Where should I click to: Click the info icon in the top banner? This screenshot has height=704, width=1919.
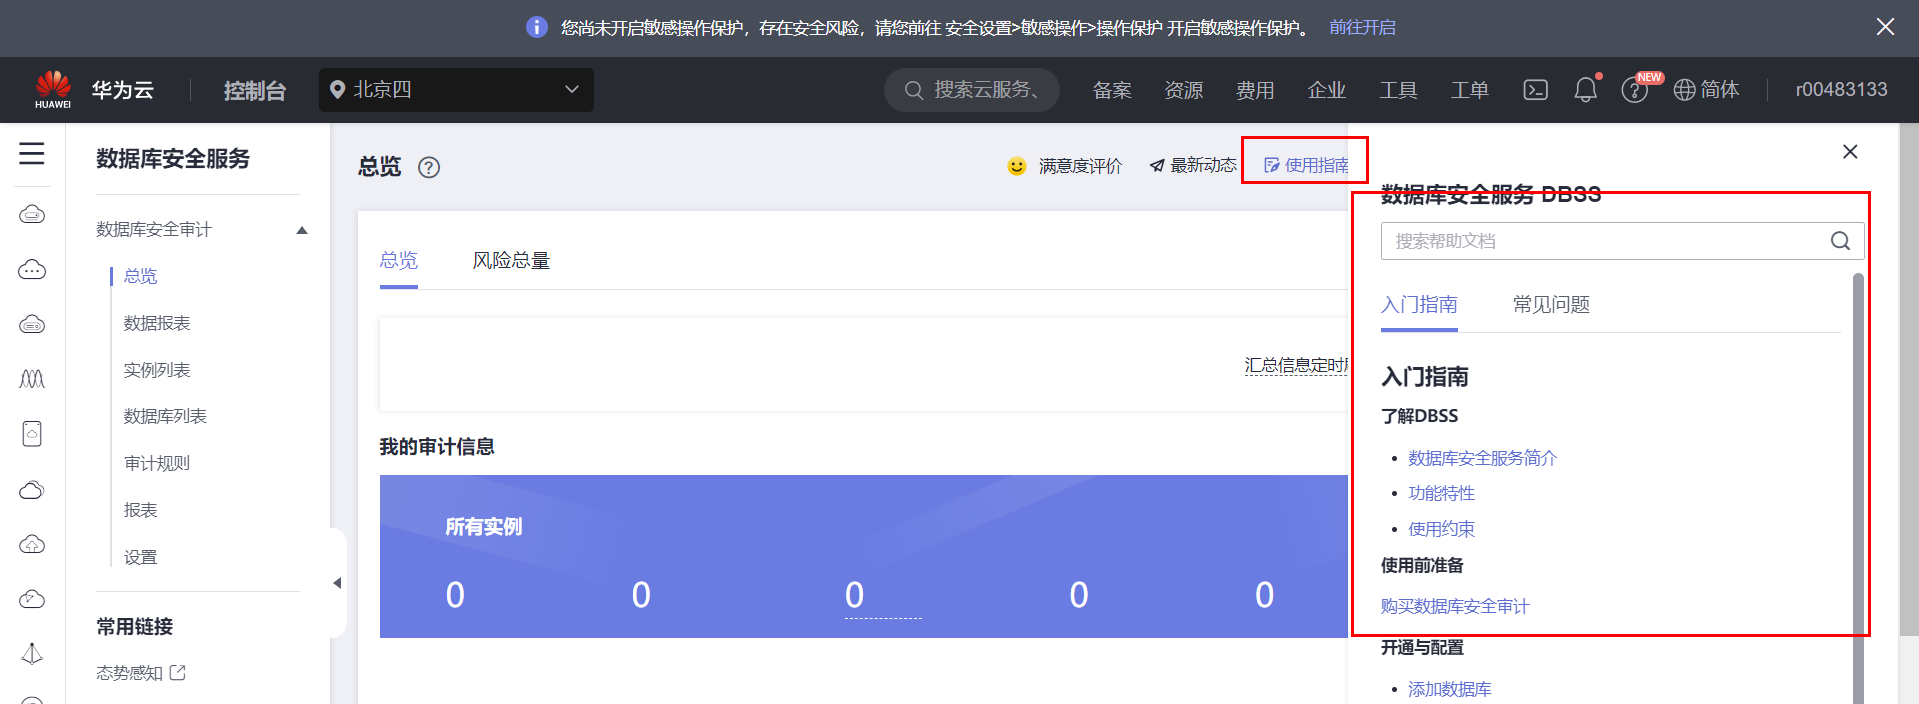[x=537, y=27]
